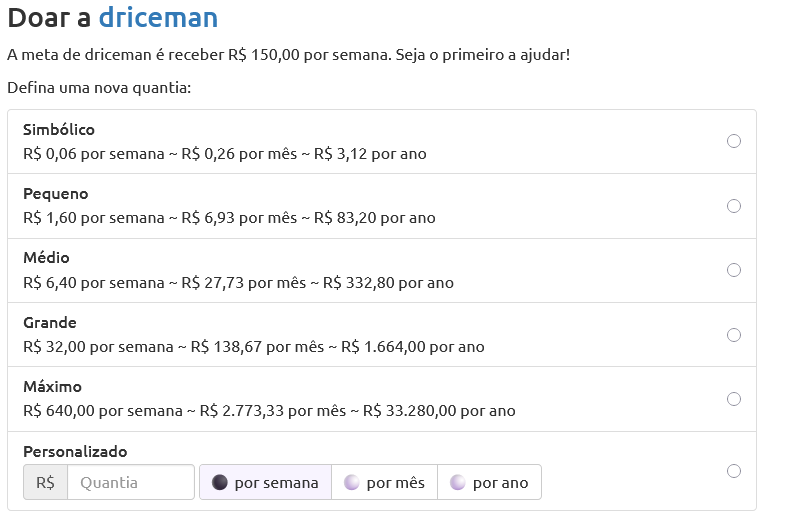Select the Grande radio button
789x524 pixels.
pos(734,335)
